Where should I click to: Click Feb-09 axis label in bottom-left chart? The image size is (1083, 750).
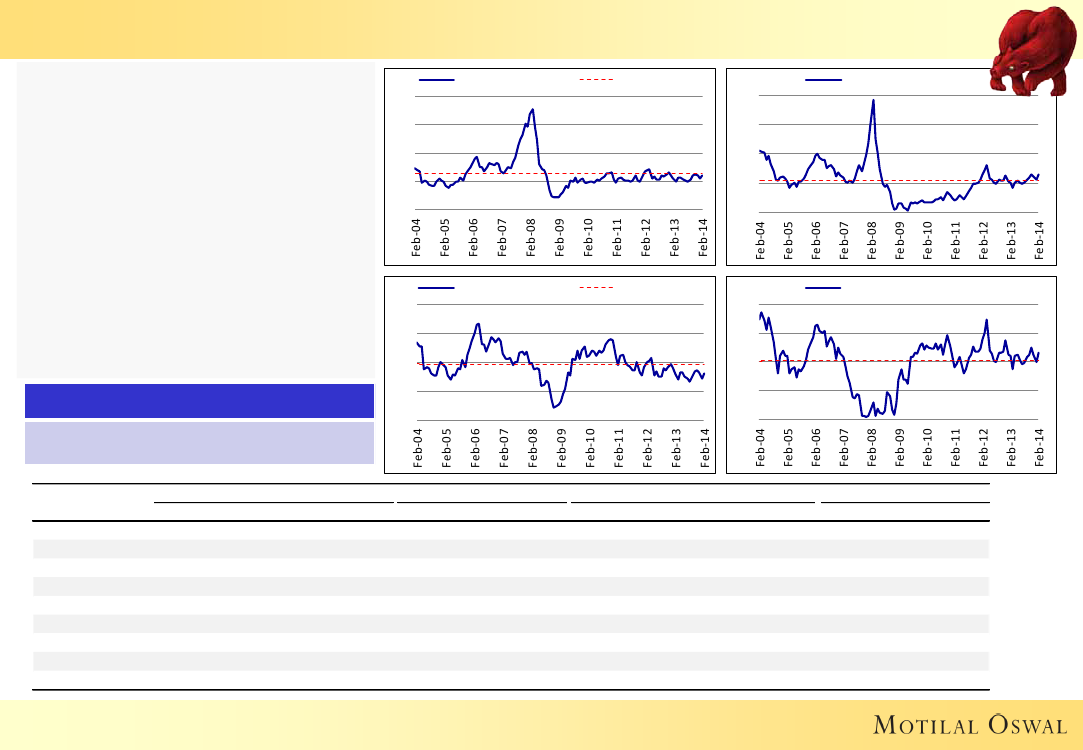pyautogui.click(x=561, y=450)
